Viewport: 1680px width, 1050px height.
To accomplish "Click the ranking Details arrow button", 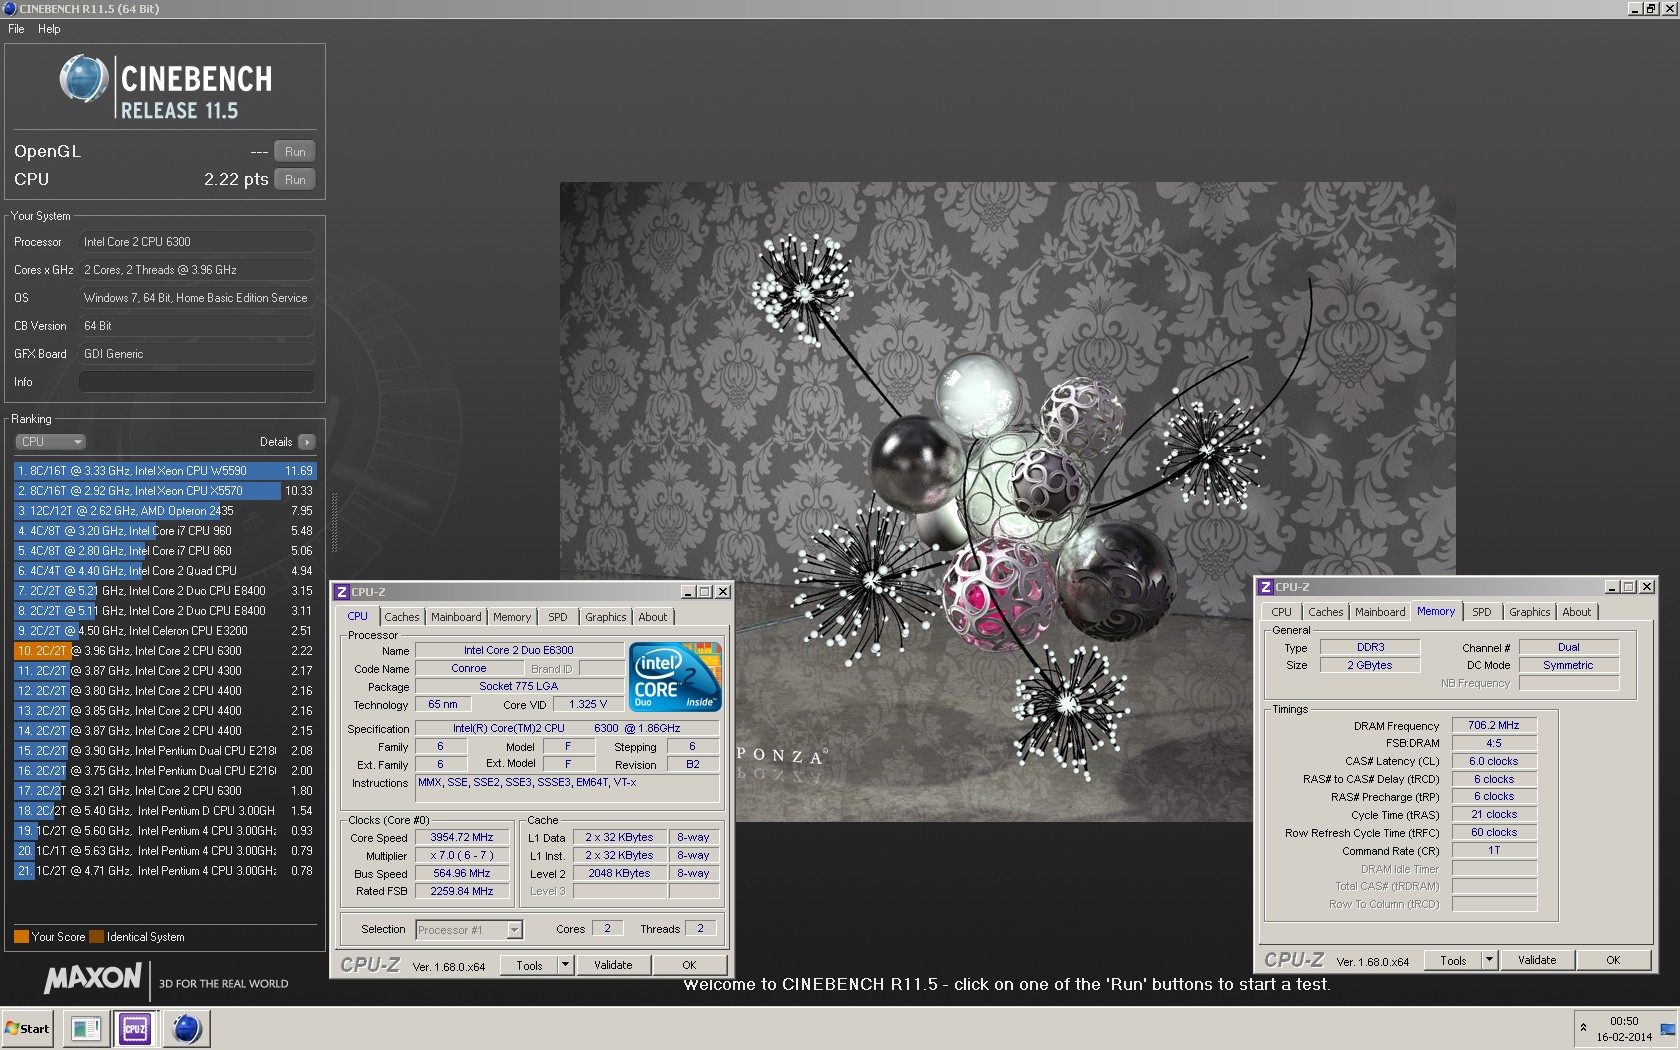I will (306, 442).
